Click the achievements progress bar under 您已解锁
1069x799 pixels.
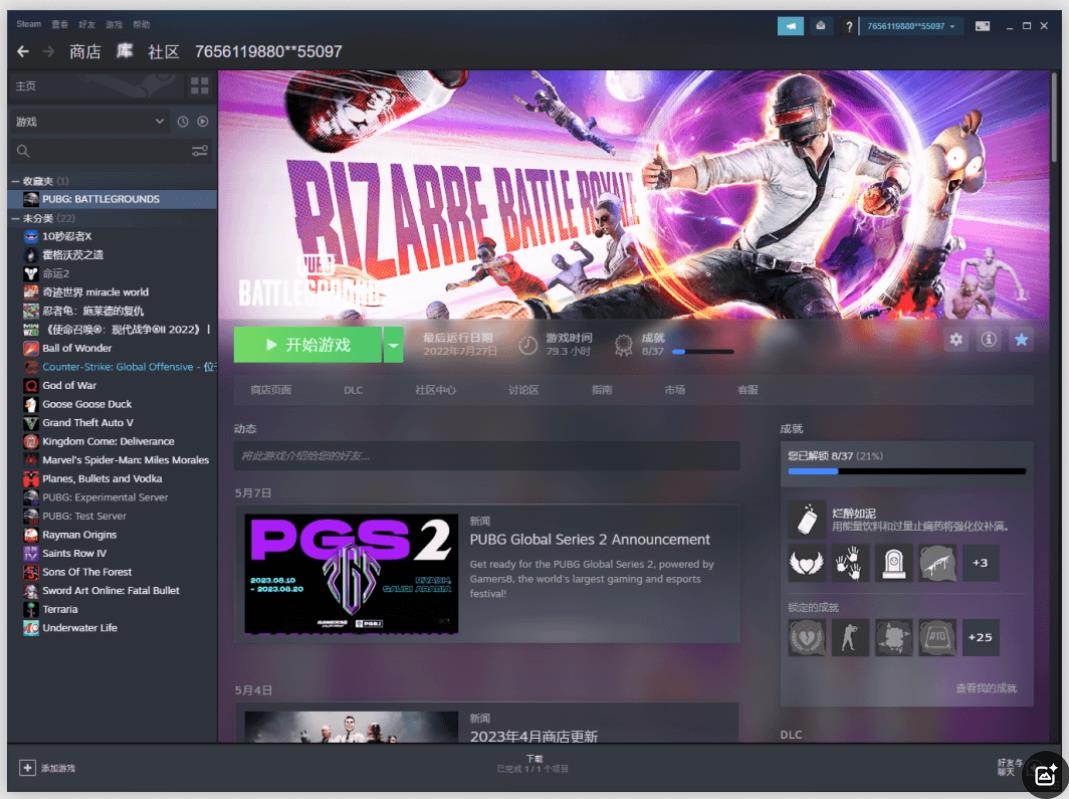point(907,471)
